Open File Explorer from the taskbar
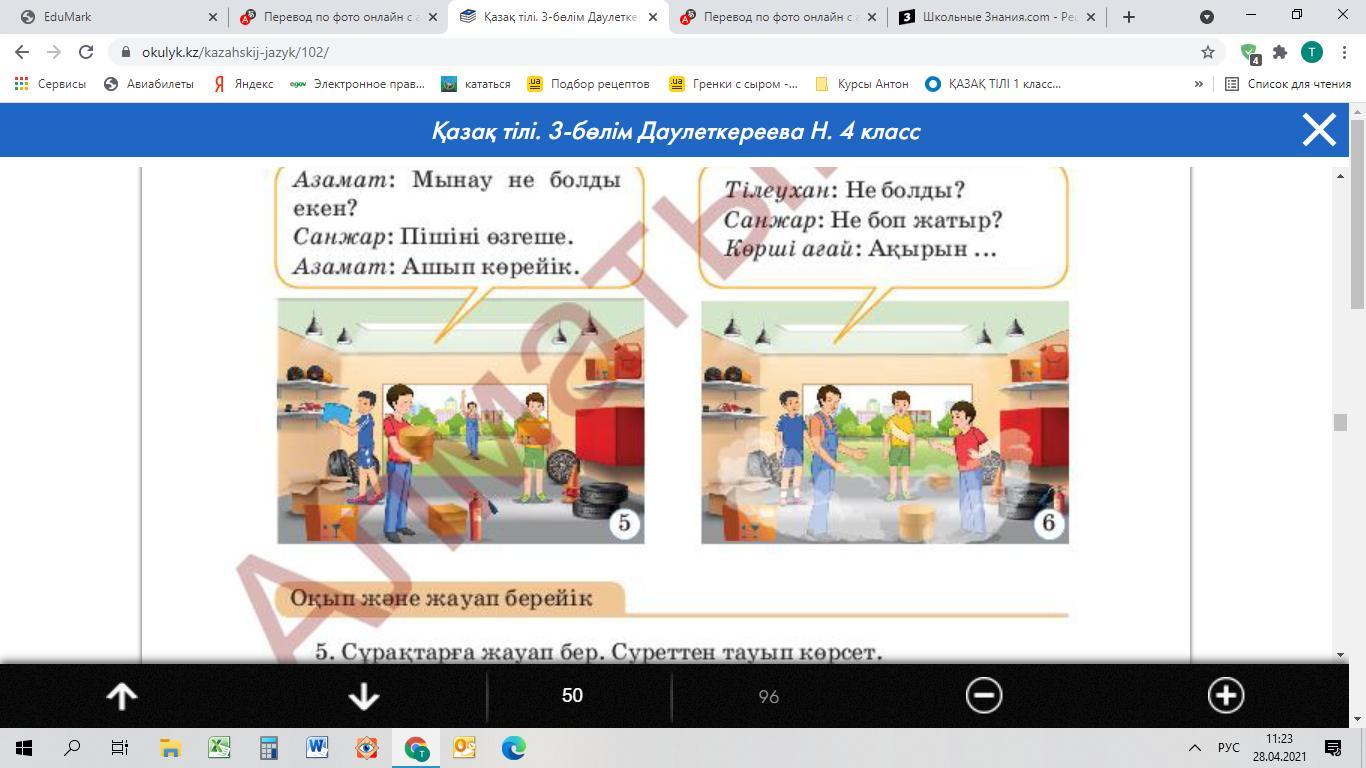Viewport: 1366px width, 768px height. coord(169,748)
